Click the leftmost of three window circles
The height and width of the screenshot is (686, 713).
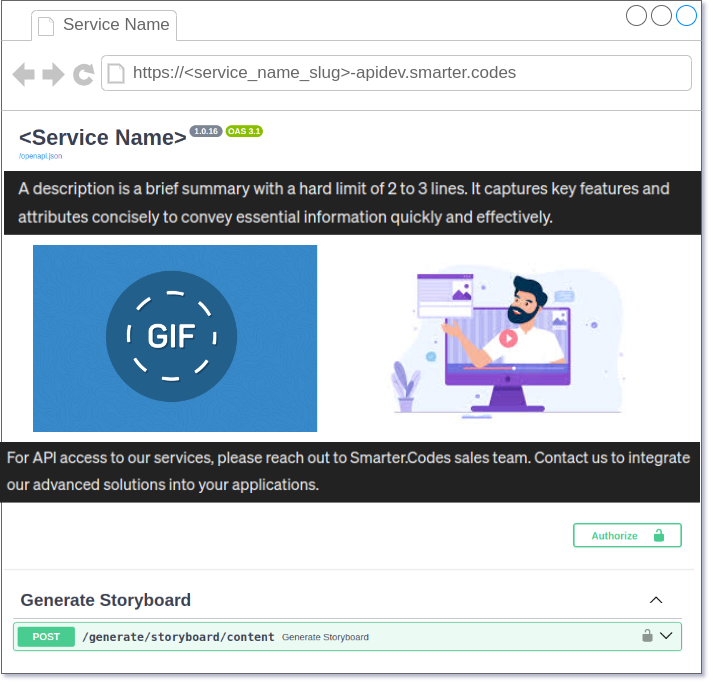point(636,16)
